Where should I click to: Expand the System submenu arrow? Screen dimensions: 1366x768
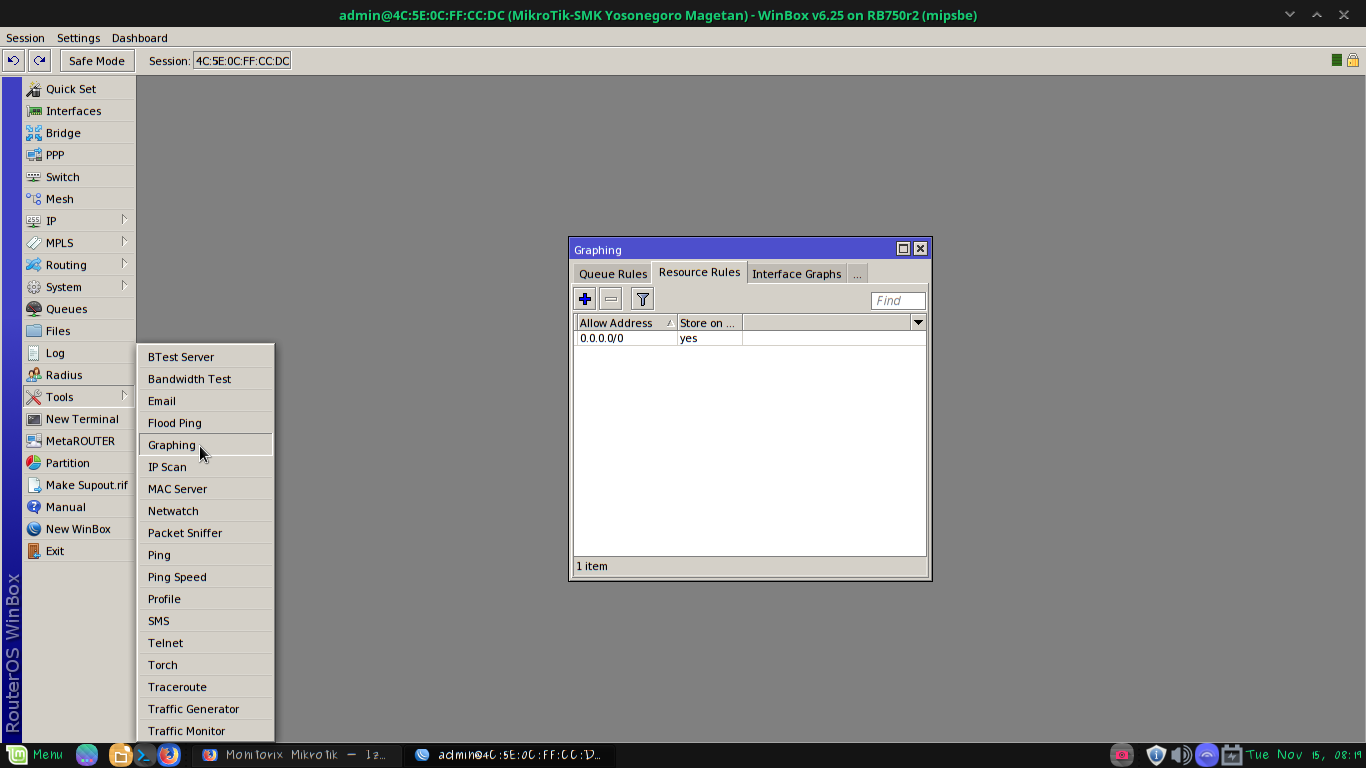coord(125,286)
